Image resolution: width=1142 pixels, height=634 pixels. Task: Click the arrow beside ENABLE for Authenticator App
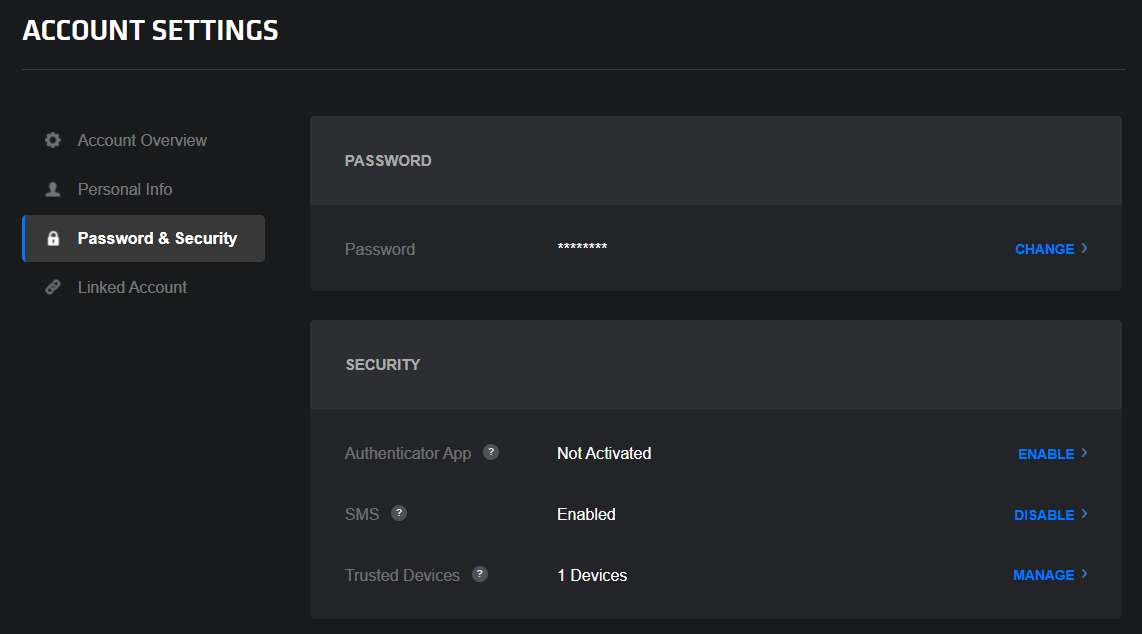pyautogui.click(x=1087, y=453)
